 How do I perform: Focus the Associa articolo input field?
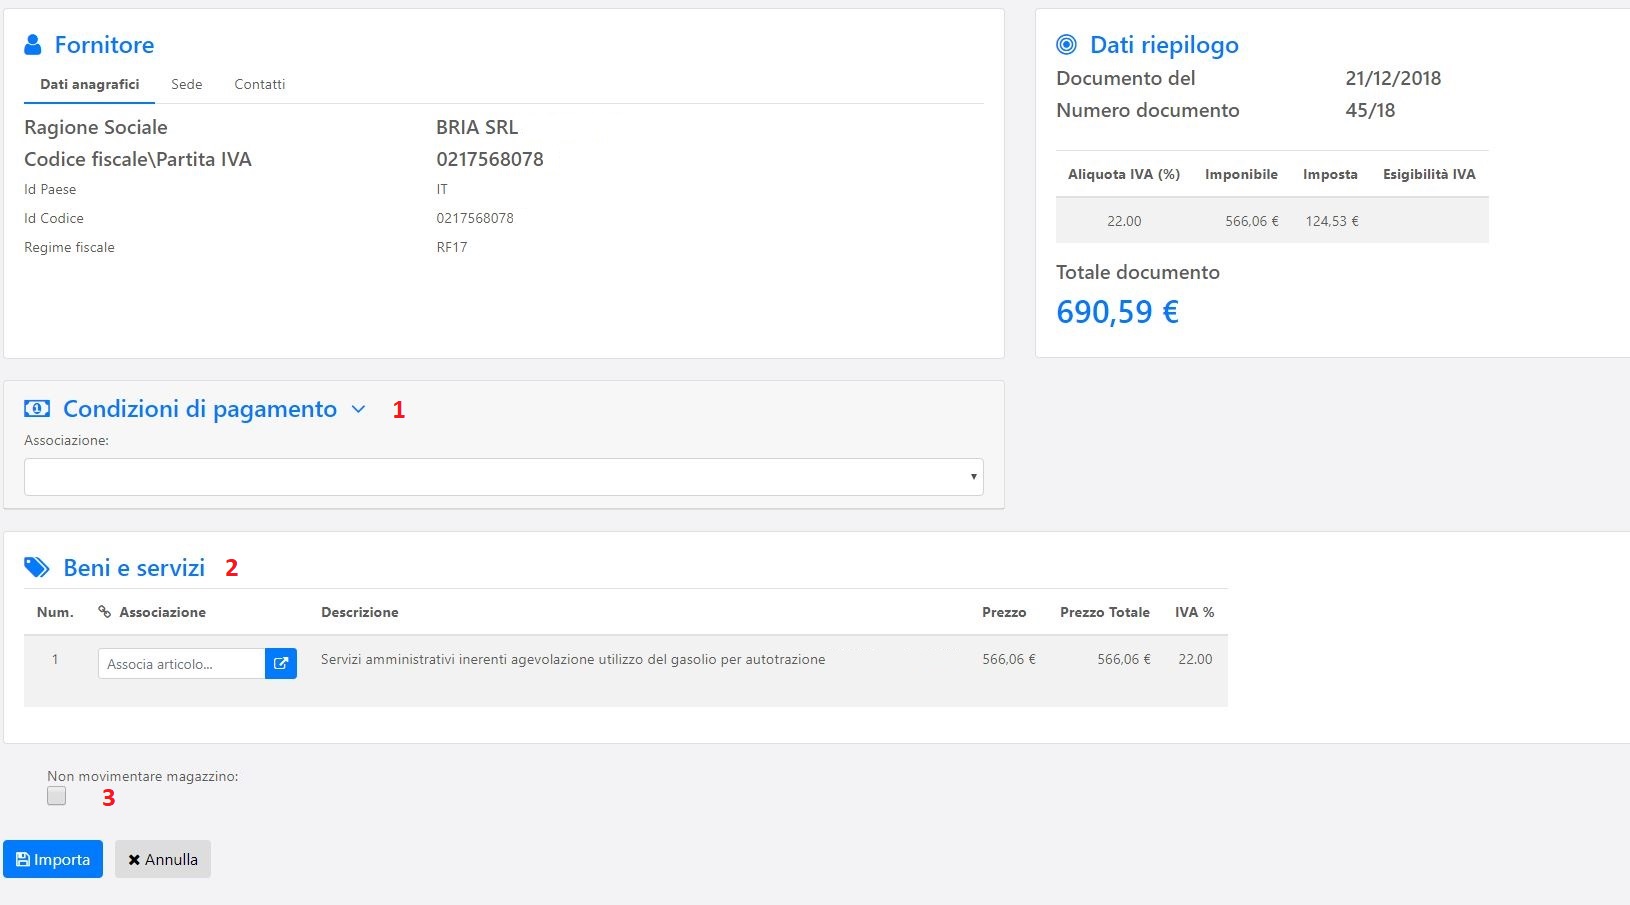(x=181, y=664)
